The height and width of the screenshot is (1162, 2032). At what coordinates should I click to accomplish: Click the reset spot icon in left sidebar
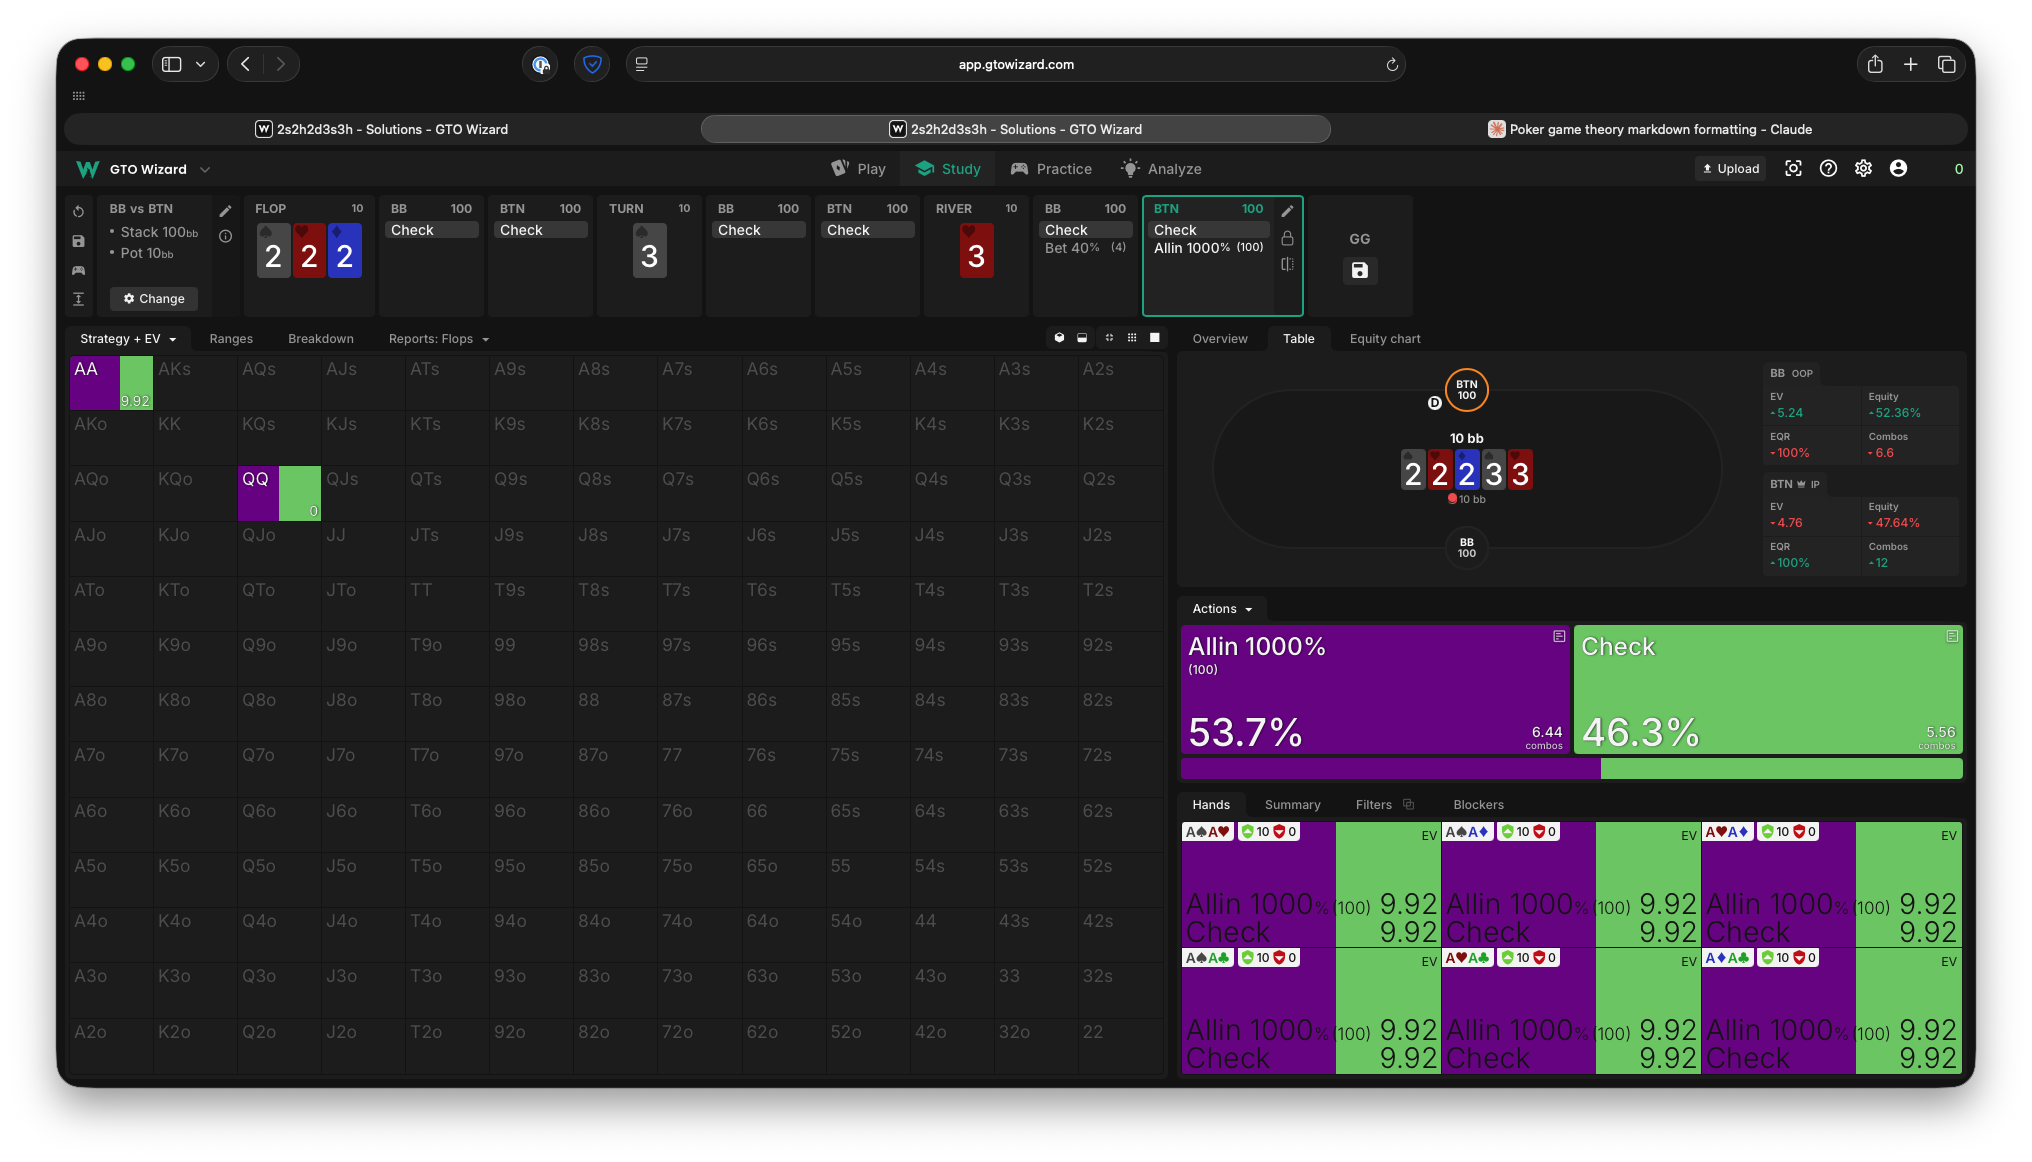point(78,212)
